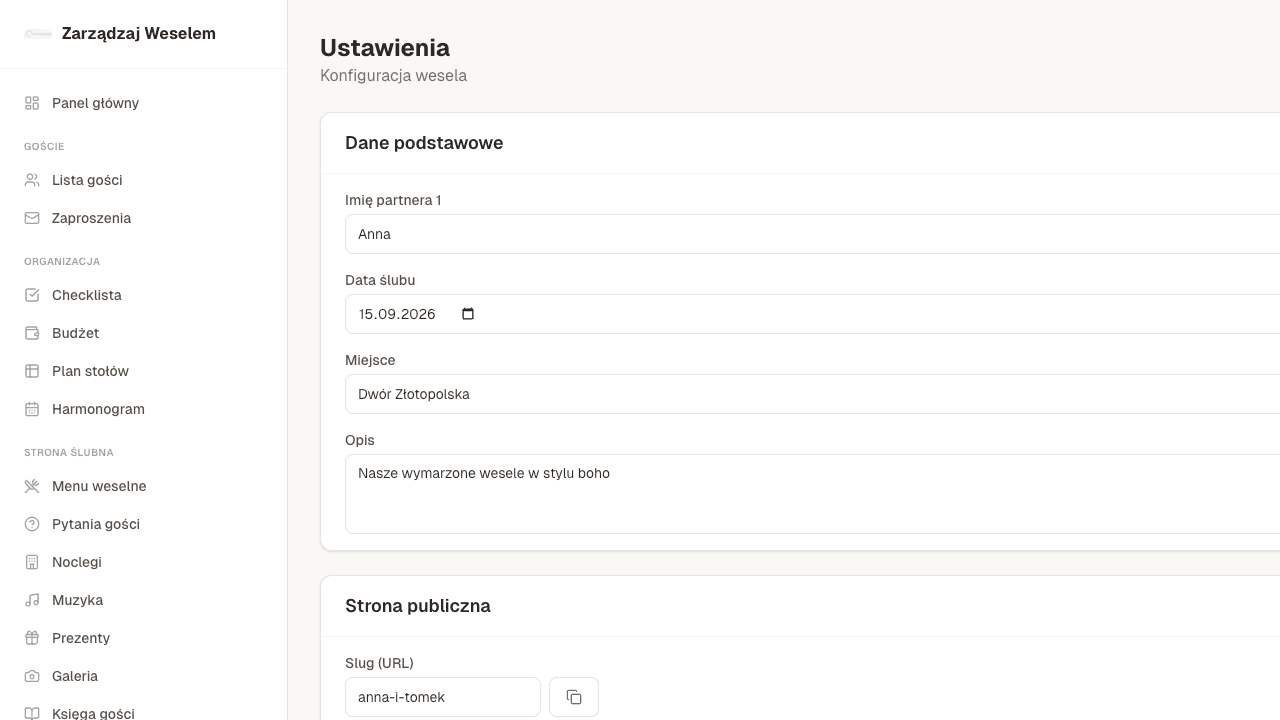Click the Muzyka music note icon
The image size is (1280, 720).
pyautogui.click(x=31, y=600)
